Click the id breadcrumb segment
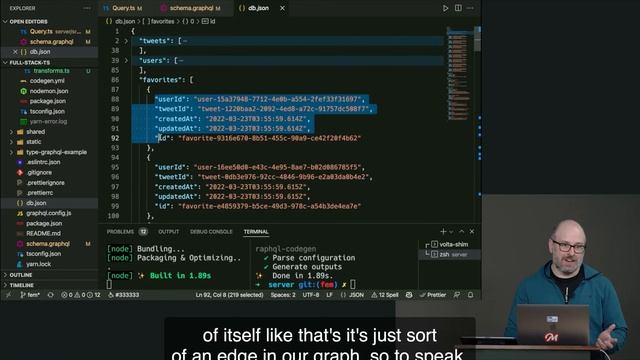 (209, 21)
